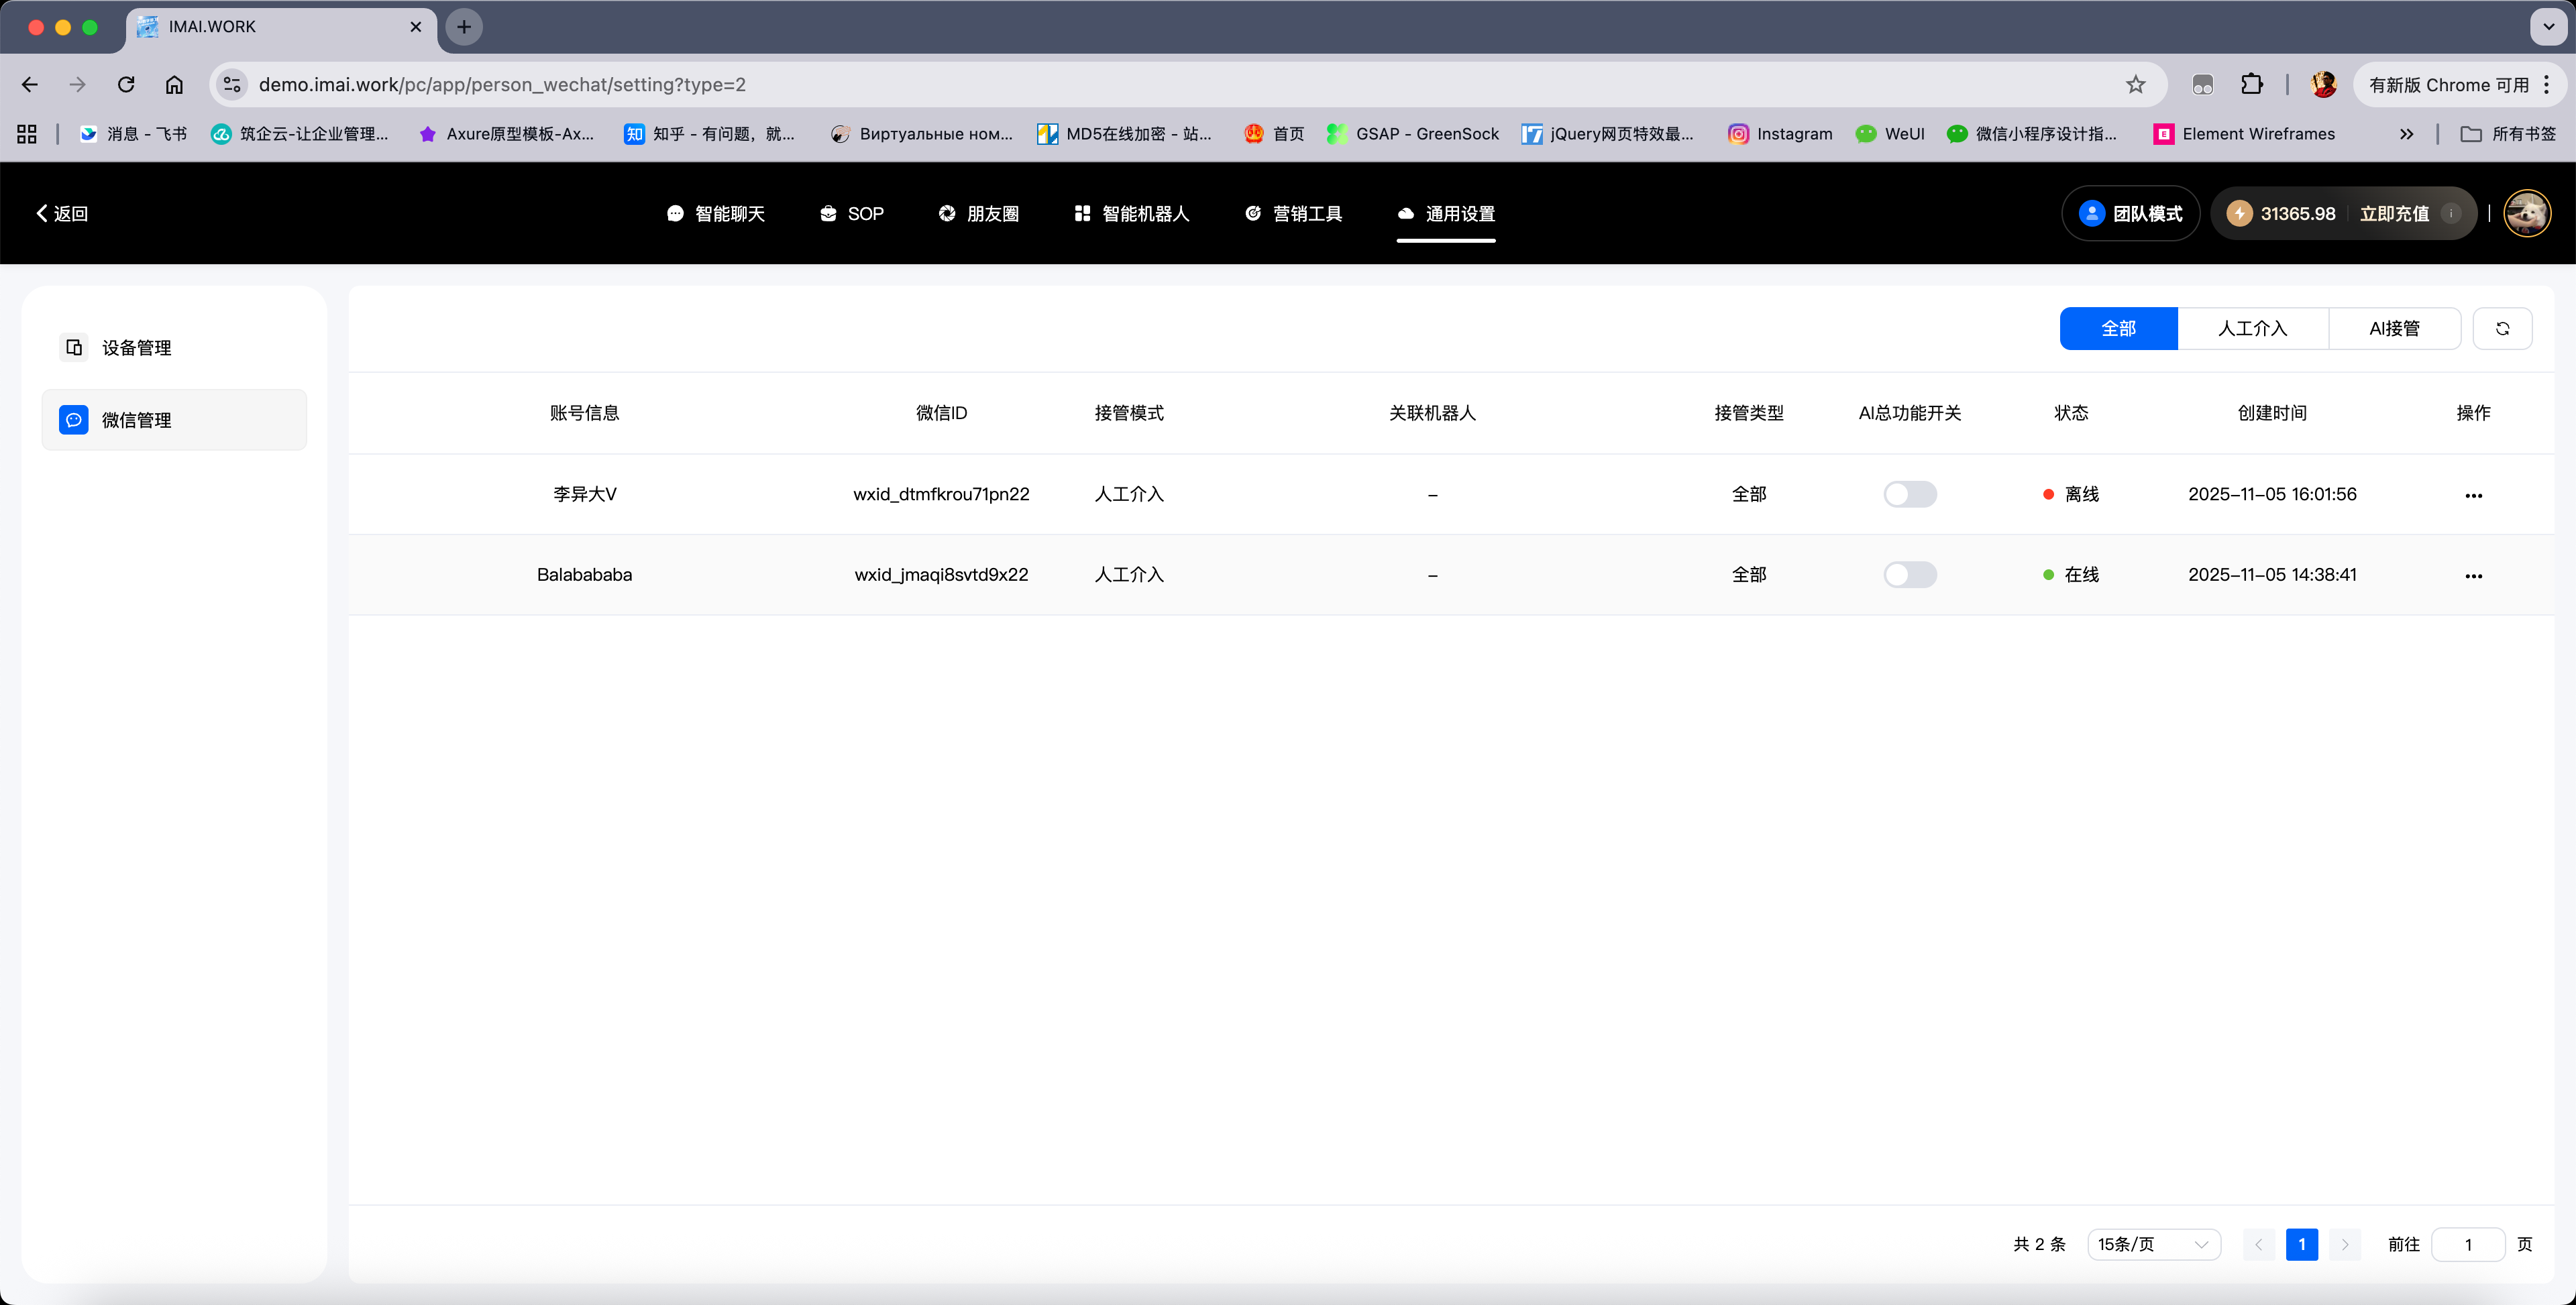This screenshot has height=1305, width=2576.
Task: Select the 微信管理 chat icon
Action: [x=74, y=420]
